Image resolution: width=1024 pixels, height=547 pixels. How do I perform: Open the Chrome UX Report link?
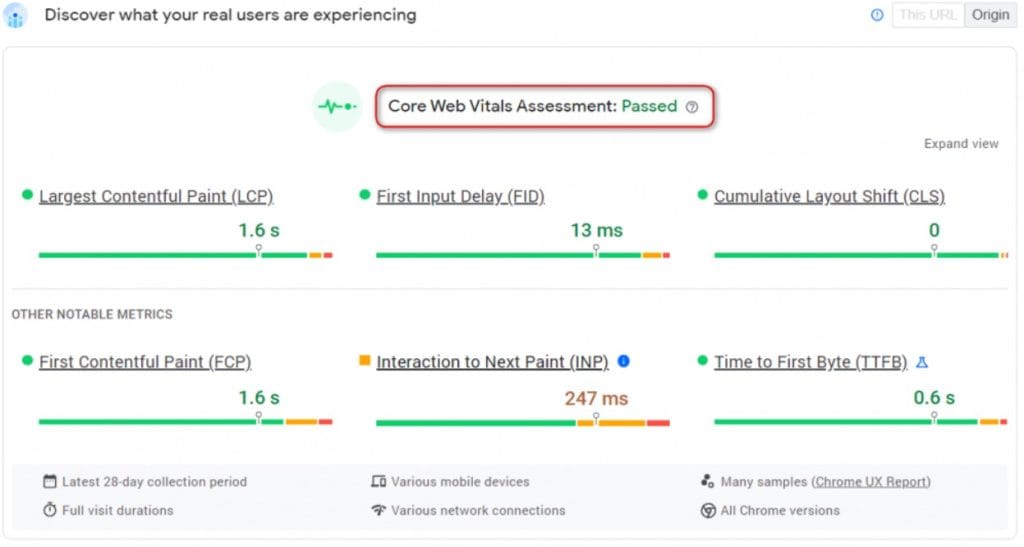pyautogui.click(x=871, y=482)
